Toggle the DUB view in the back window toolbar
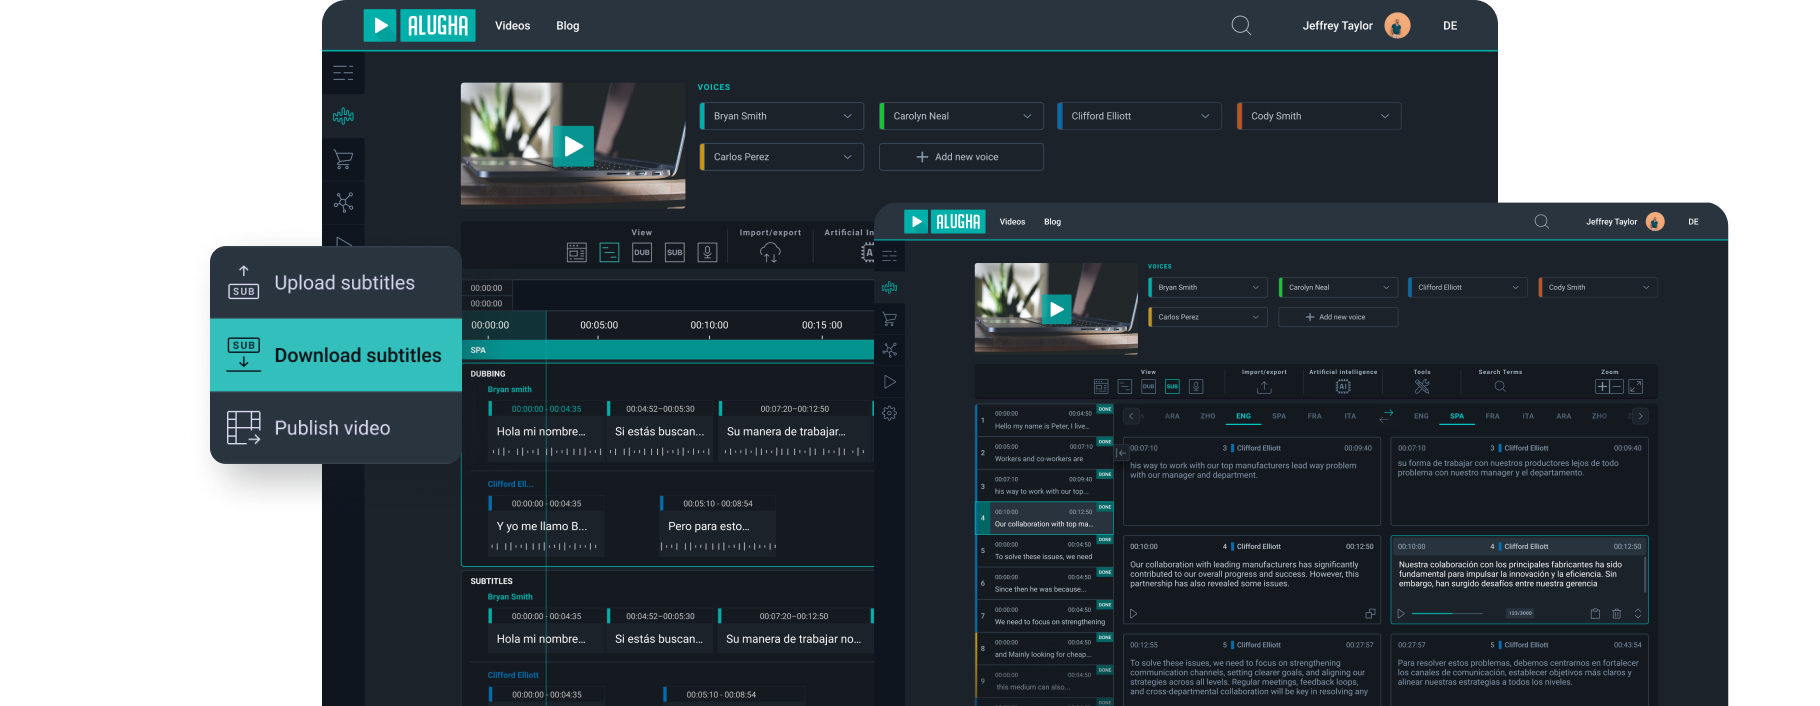 point(642,253)
